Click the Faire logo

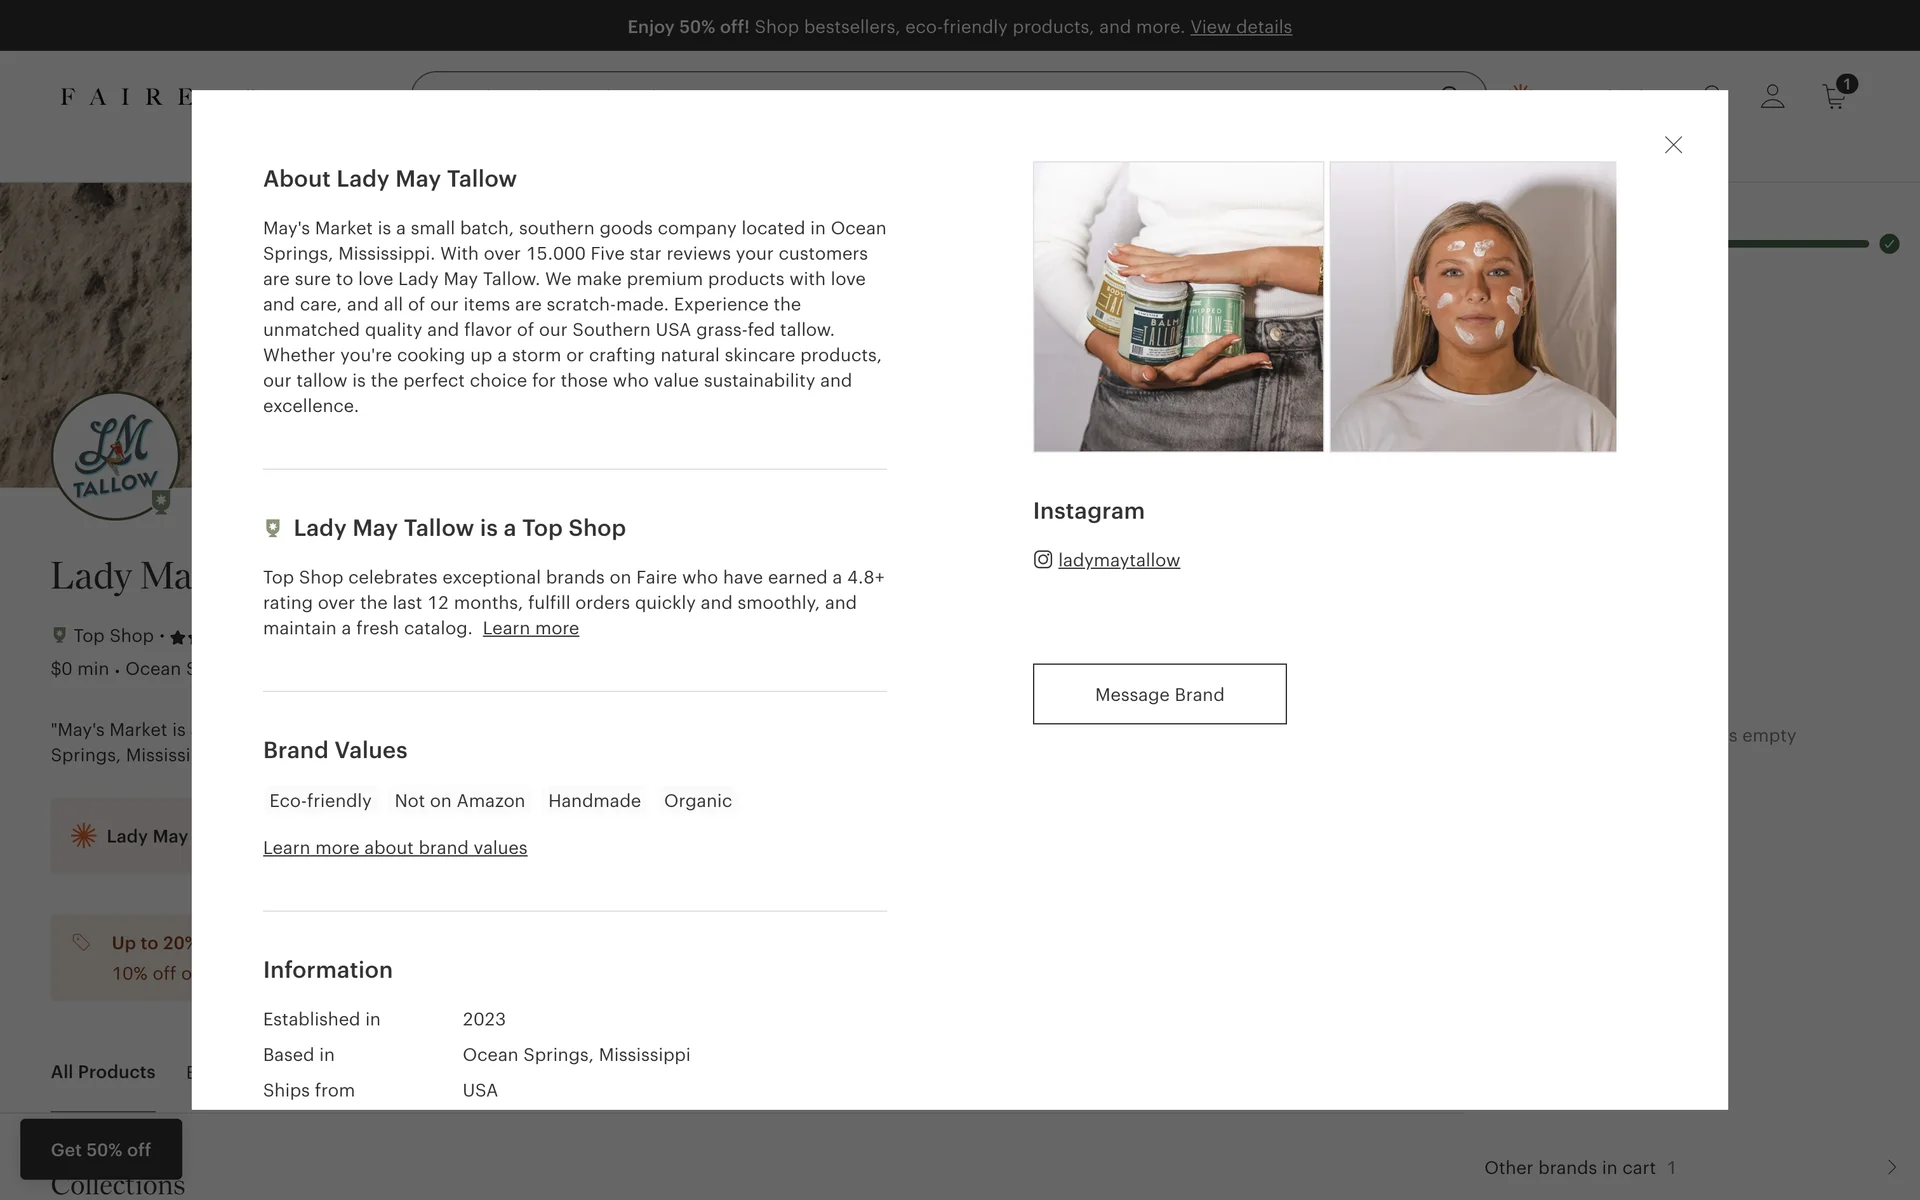(126, 97)
